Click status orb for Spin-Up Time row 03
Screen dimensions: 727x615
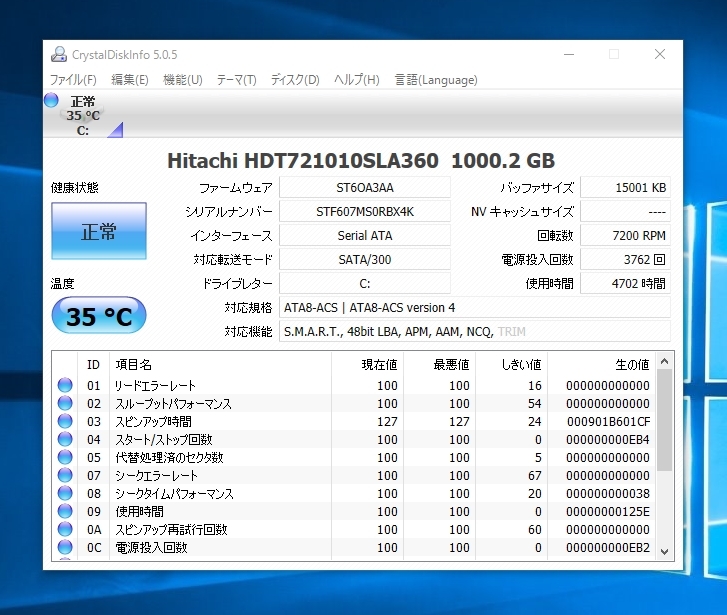[x=65, y=421]
